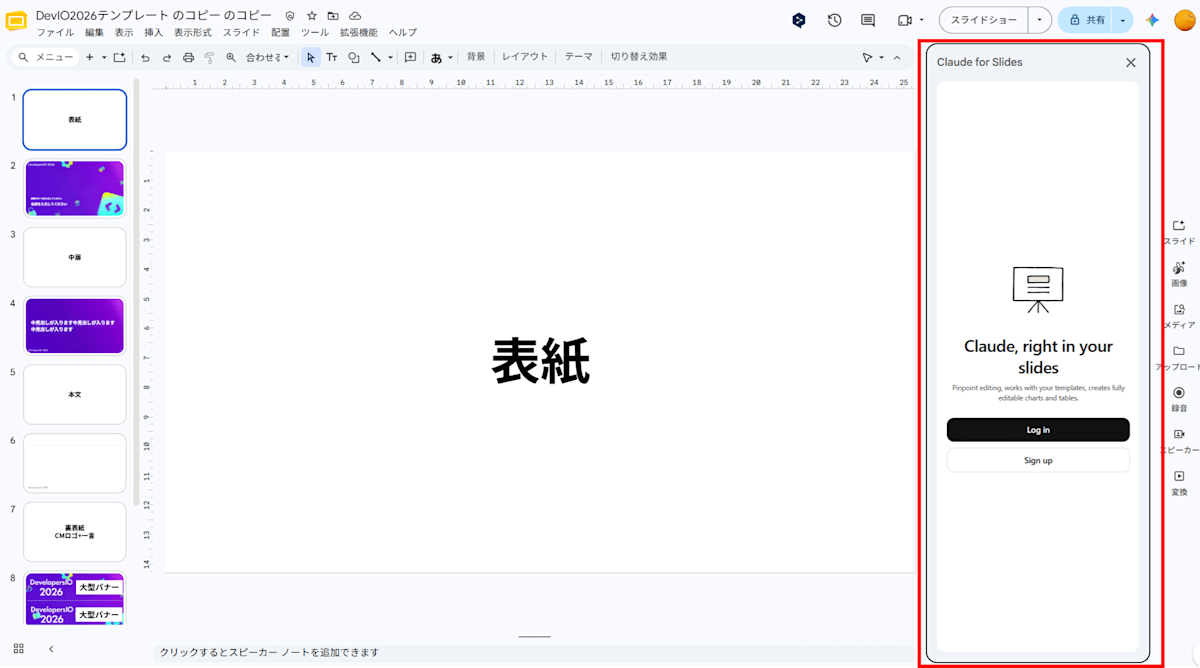Click the video meeting camera icon
The image size is (1200, 668).
point(905,20)
